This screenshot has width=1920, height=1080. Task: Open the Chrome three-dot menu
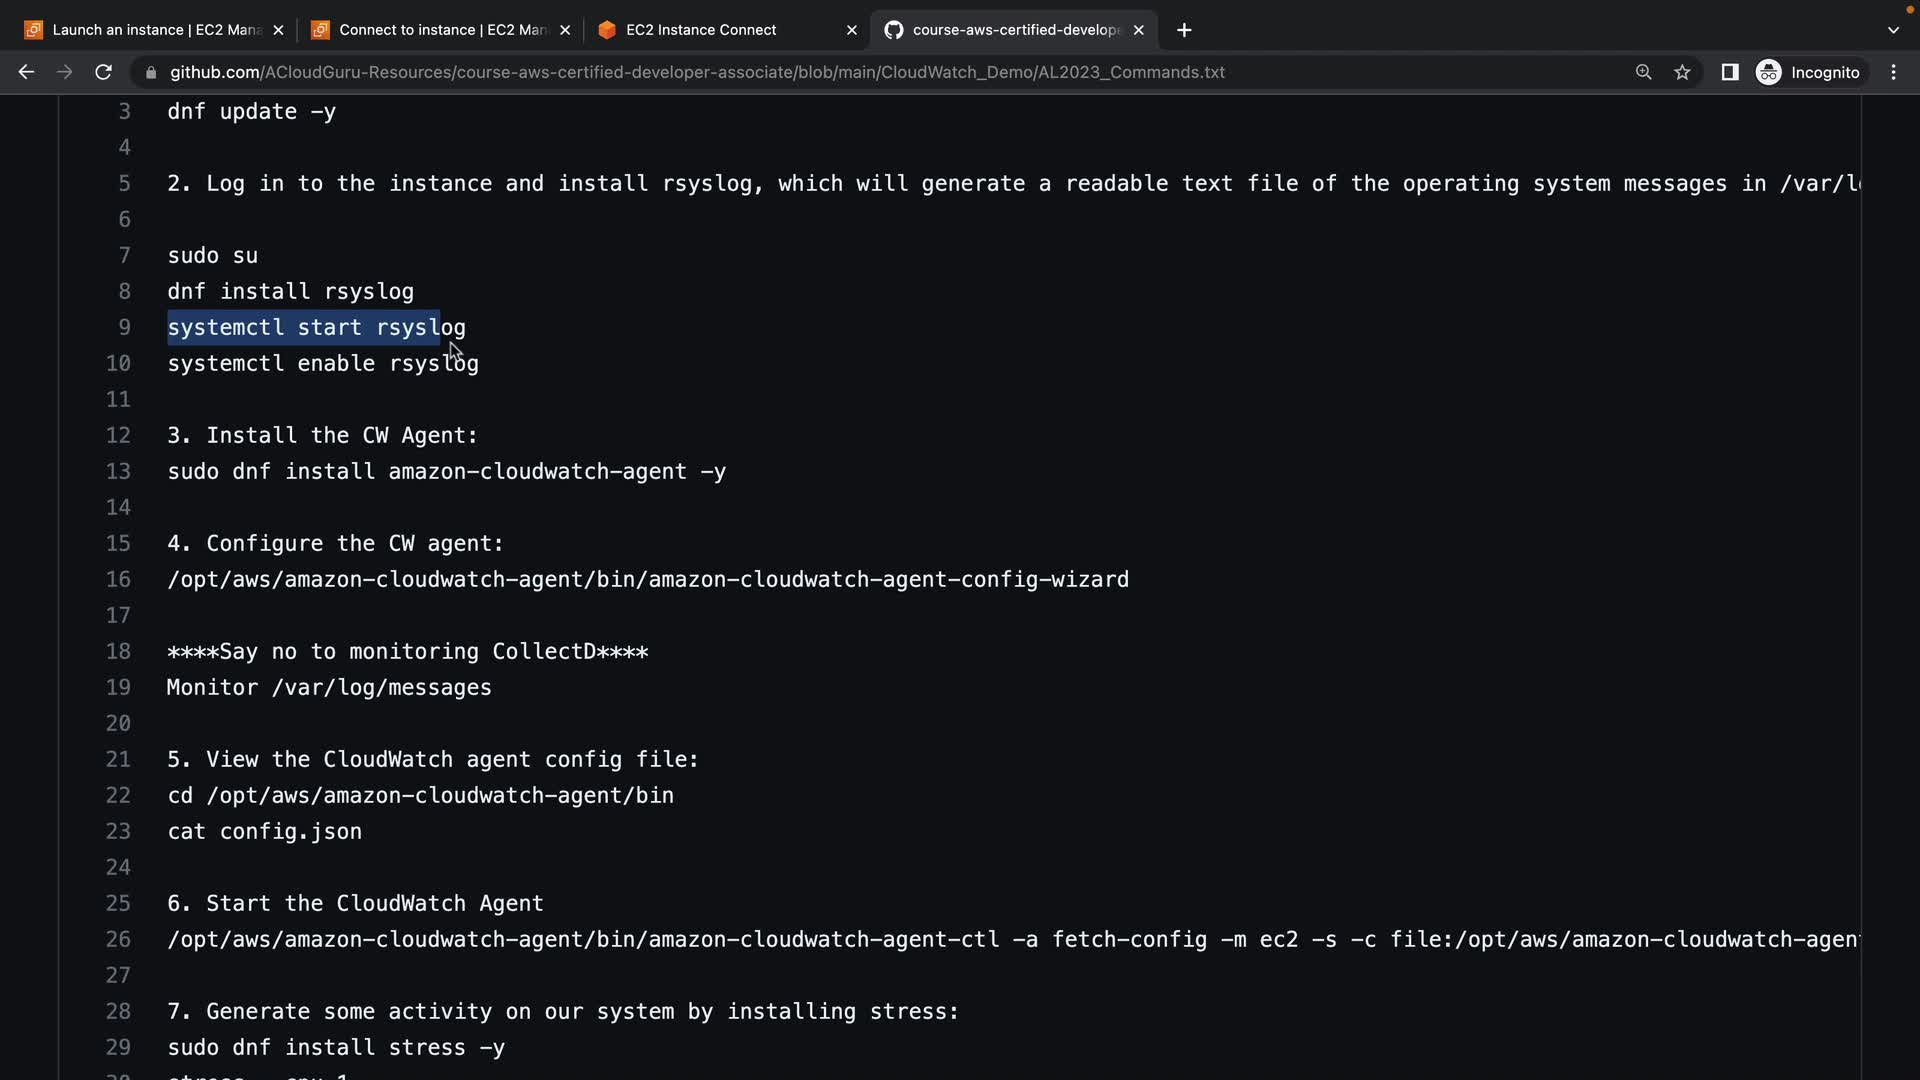[x=1893, y=72]
